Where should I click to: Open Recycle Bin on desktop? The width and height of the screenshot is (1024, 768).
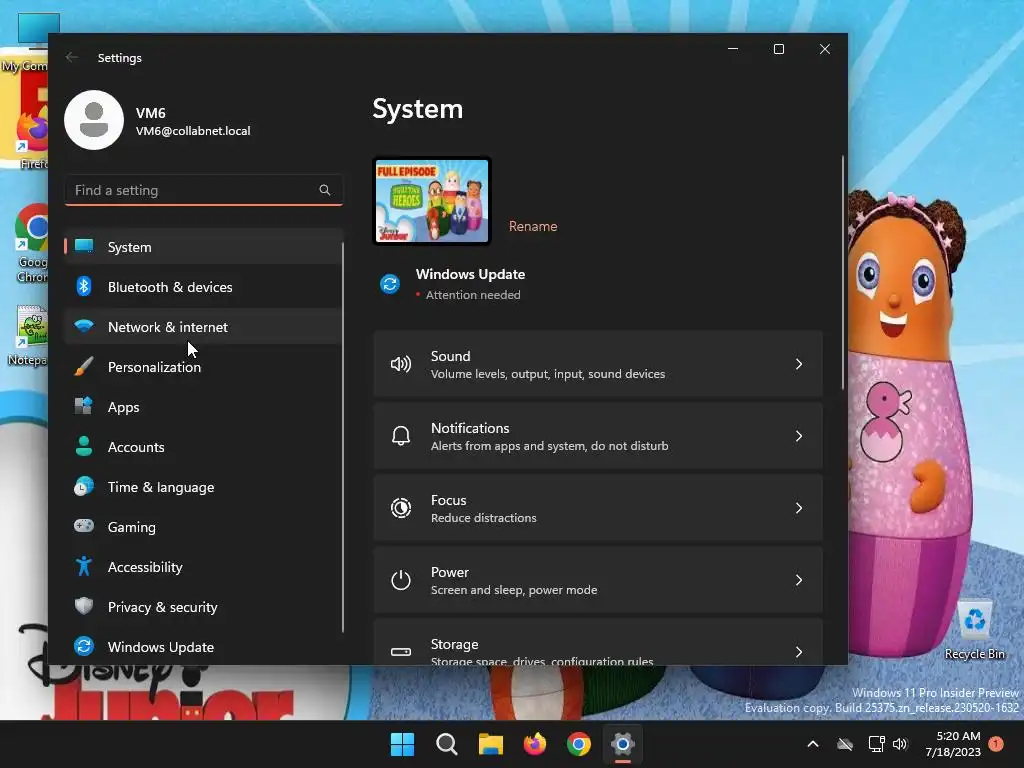(974, 630)
